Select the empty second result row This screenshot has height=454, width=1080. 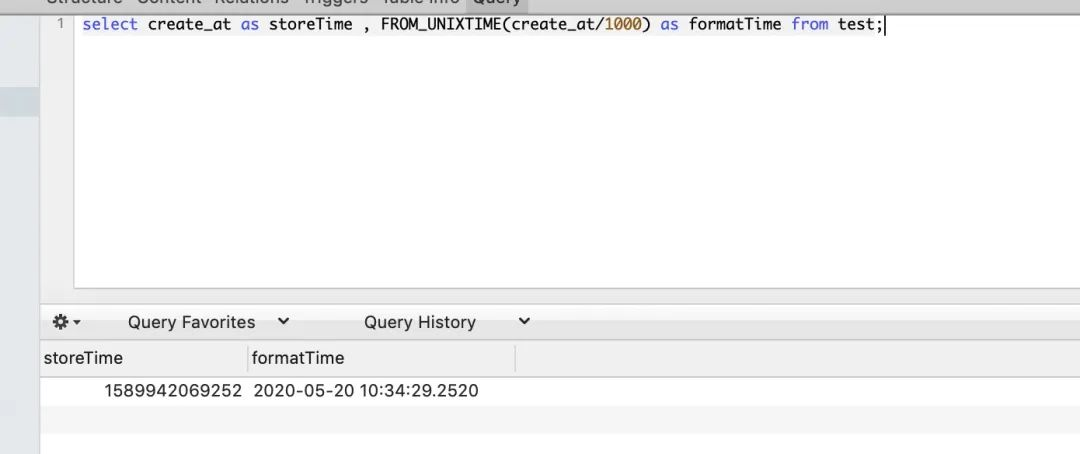[x=560, y=420]
